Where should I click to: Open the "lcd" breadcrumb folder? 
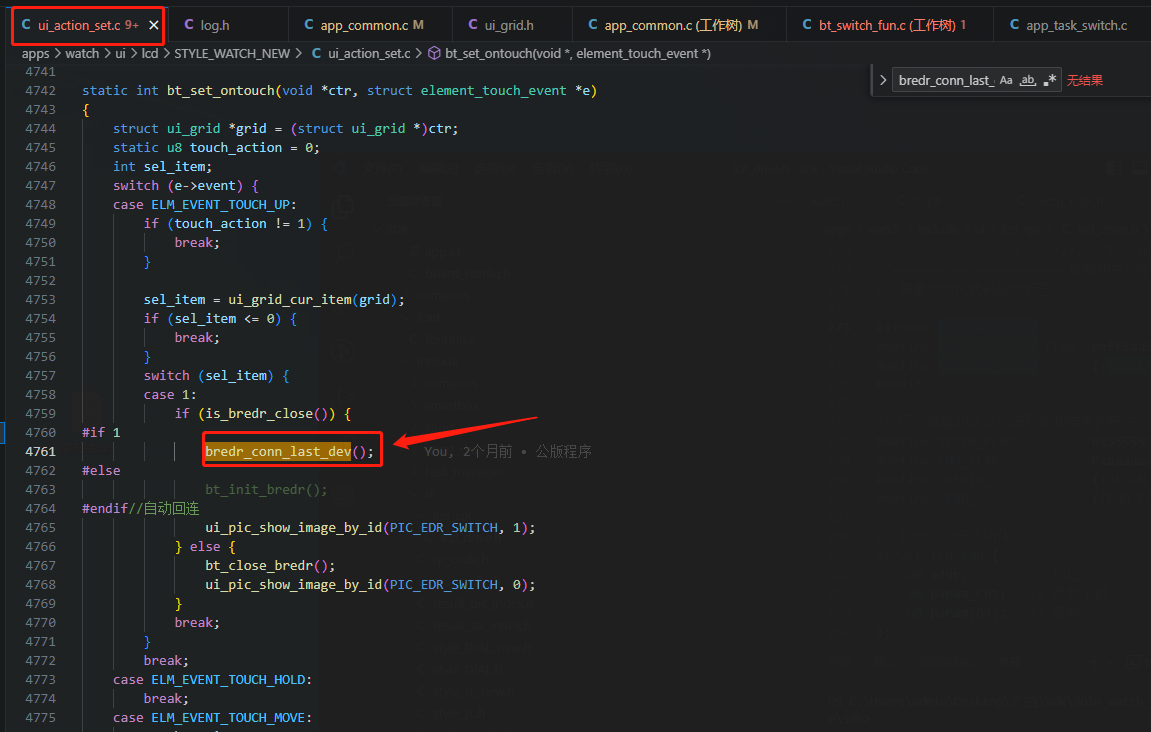[150, 54]
